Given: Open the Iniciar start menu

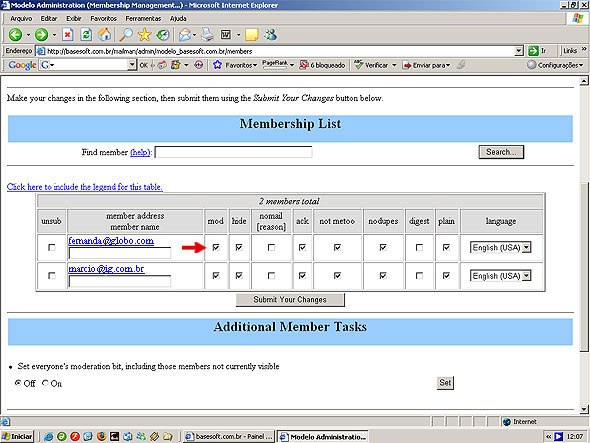Looking at the screenshot, I should click(x=17, y=436).
